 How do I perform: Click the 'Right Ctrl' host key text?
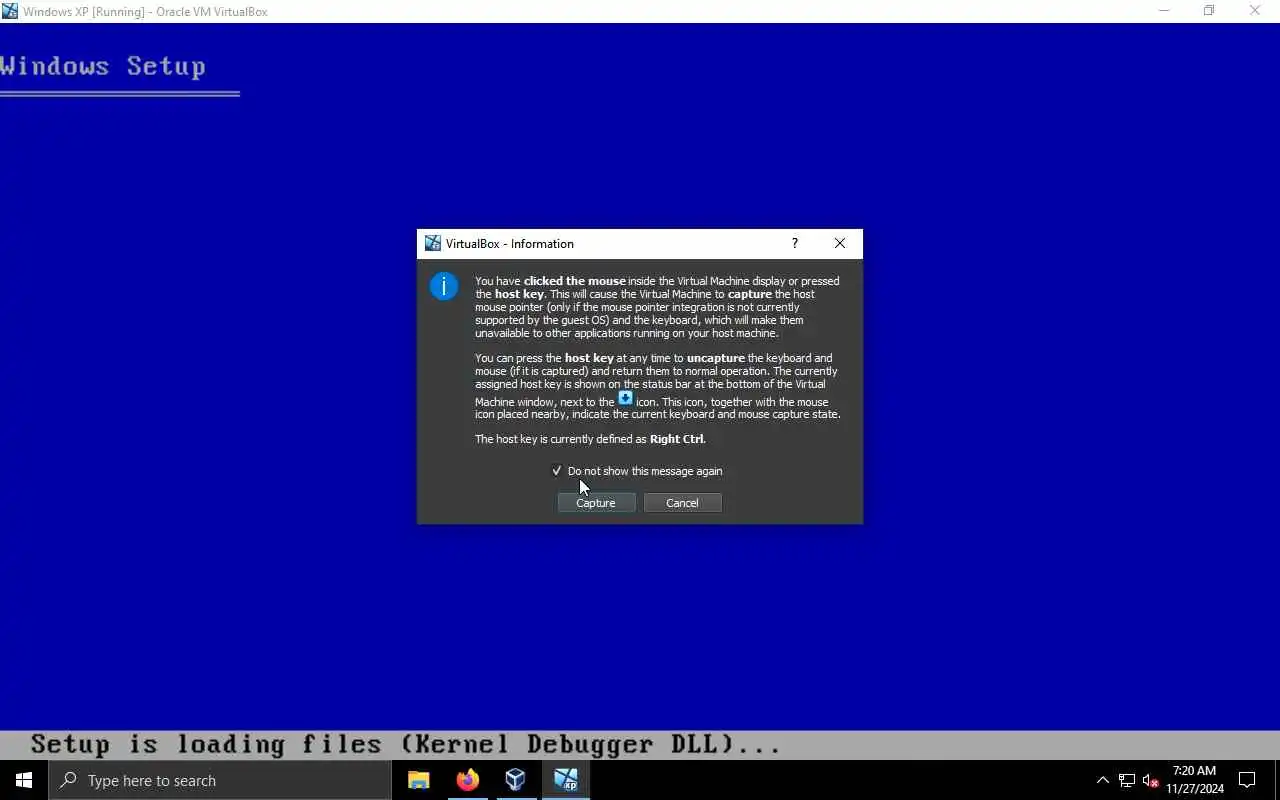677,439
